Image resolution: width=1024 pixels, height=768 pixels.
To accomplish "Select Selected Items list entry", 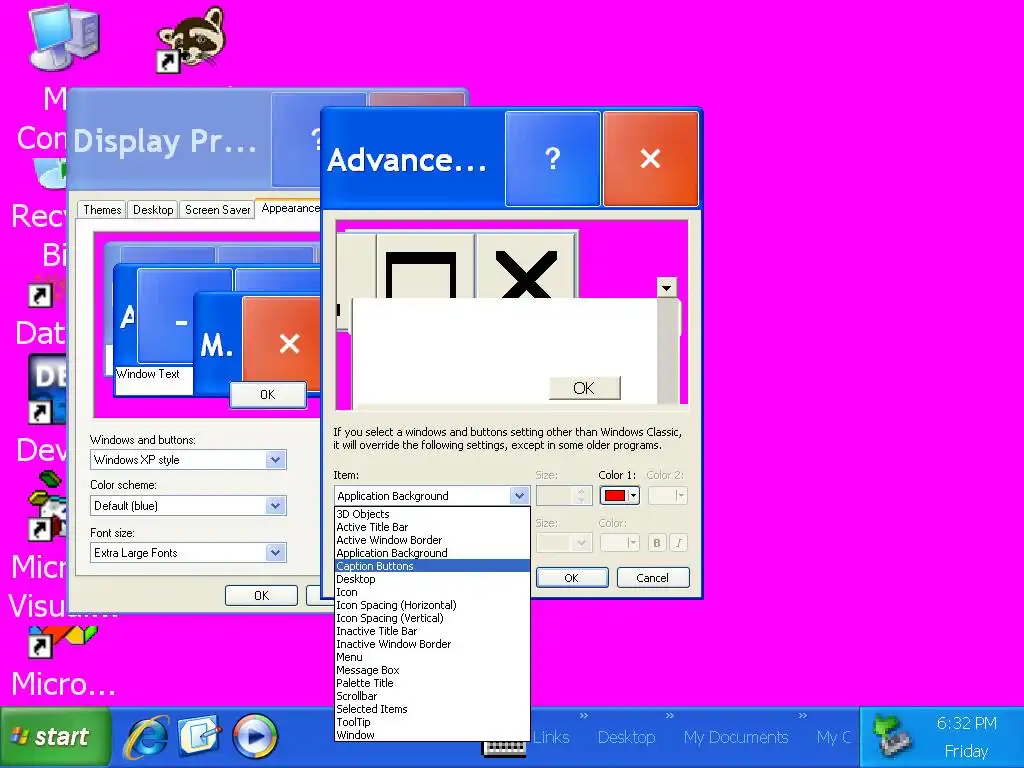I will tap(432, 710).
